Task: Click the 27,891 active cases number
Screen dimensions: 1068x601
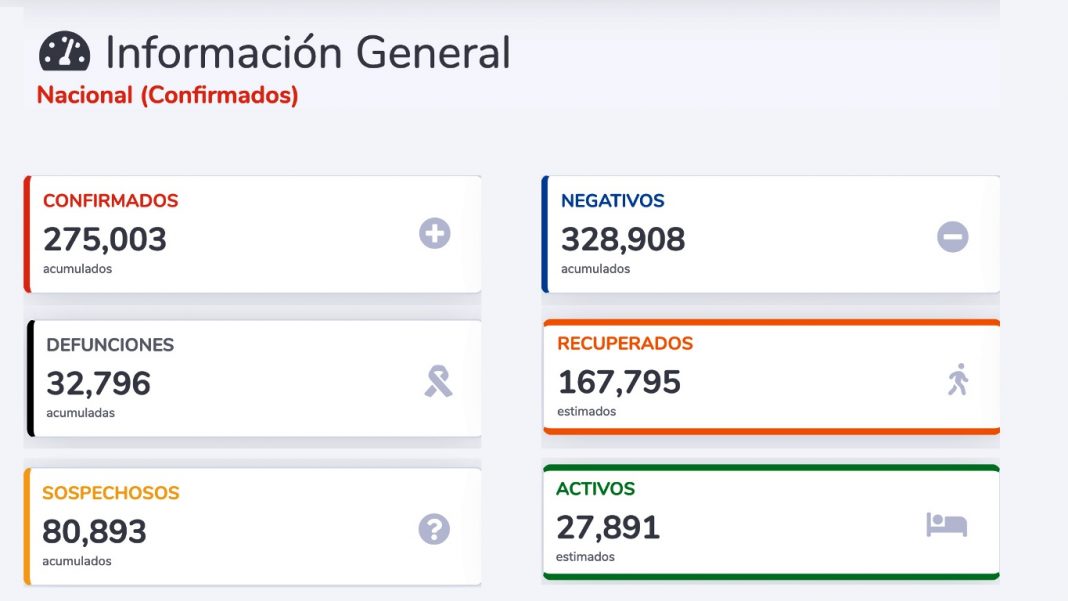Action: pos(608,527)
